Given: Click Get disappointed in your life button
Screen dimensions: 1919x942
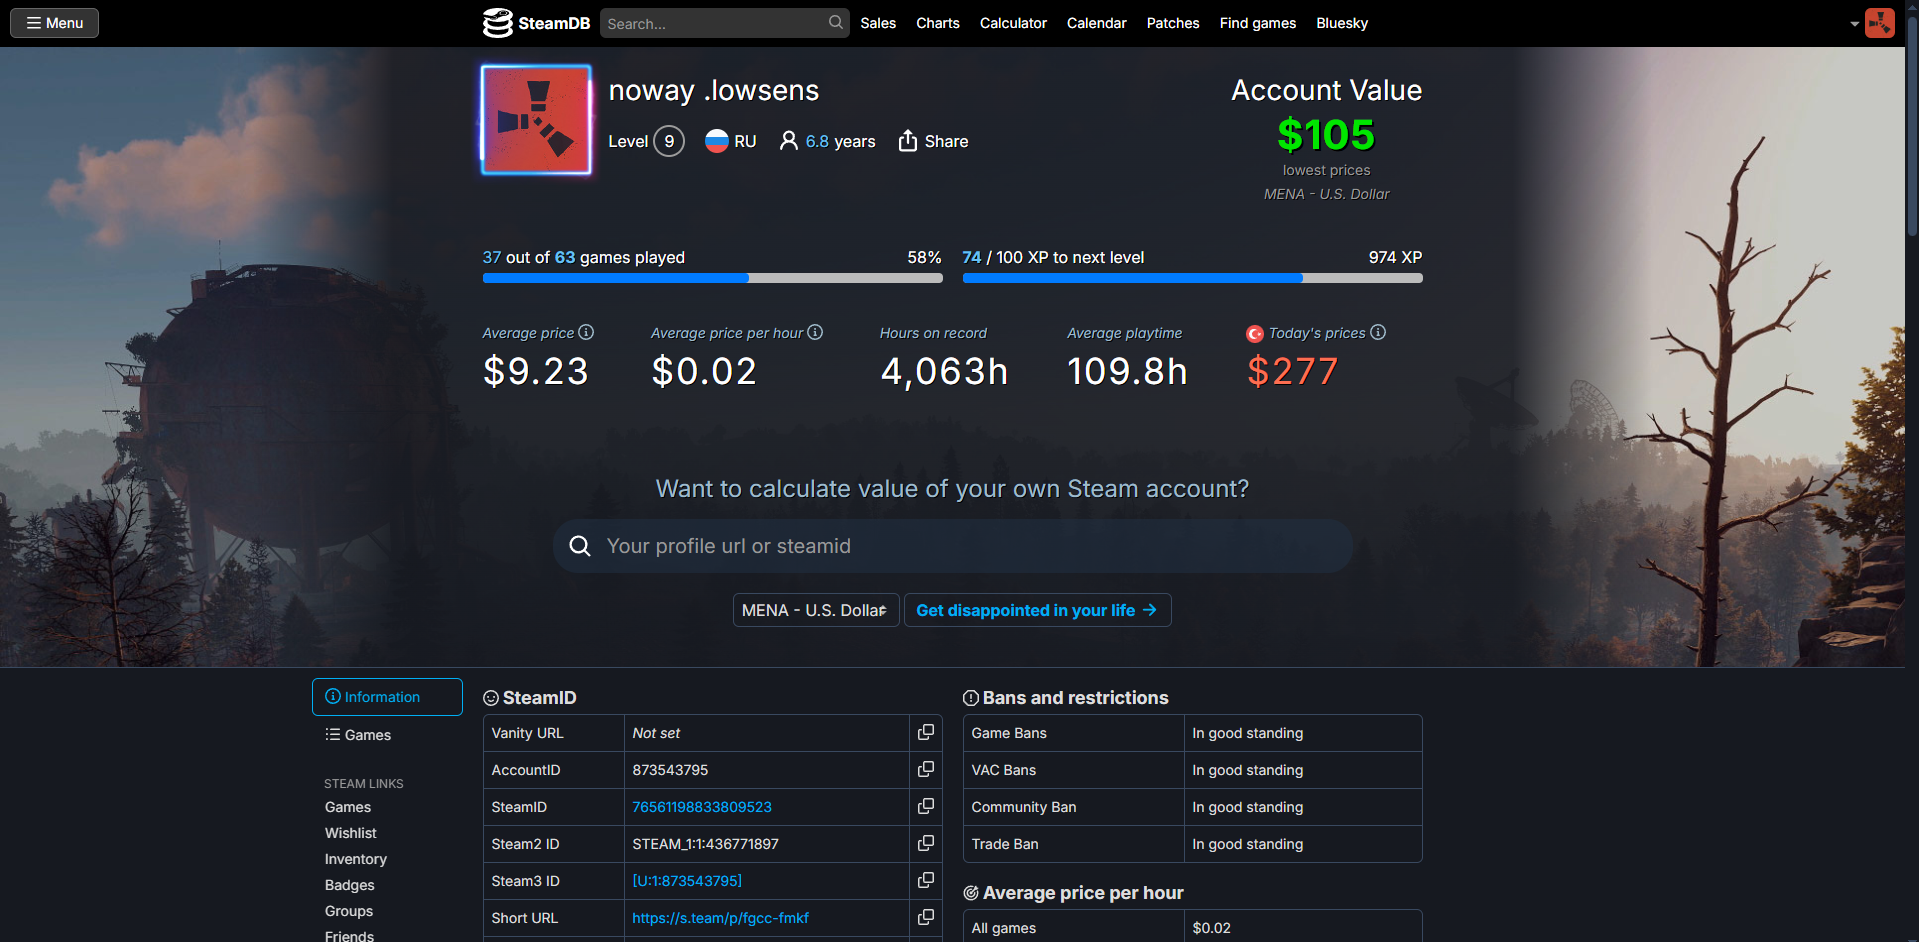Looking at the screenshot, I should [x=1037, y=610].
